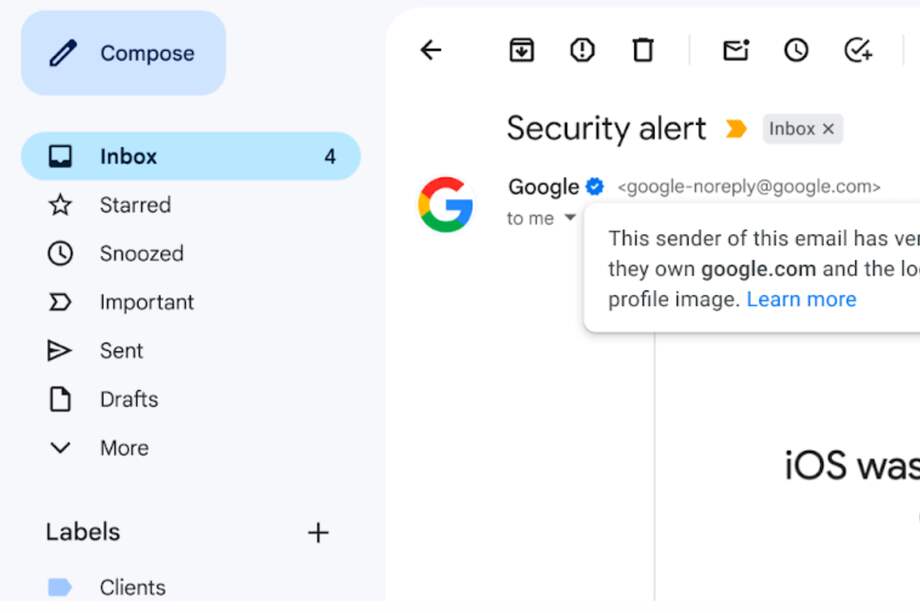
Task: Mark the email as unread
Action: [x=735, y=49]
